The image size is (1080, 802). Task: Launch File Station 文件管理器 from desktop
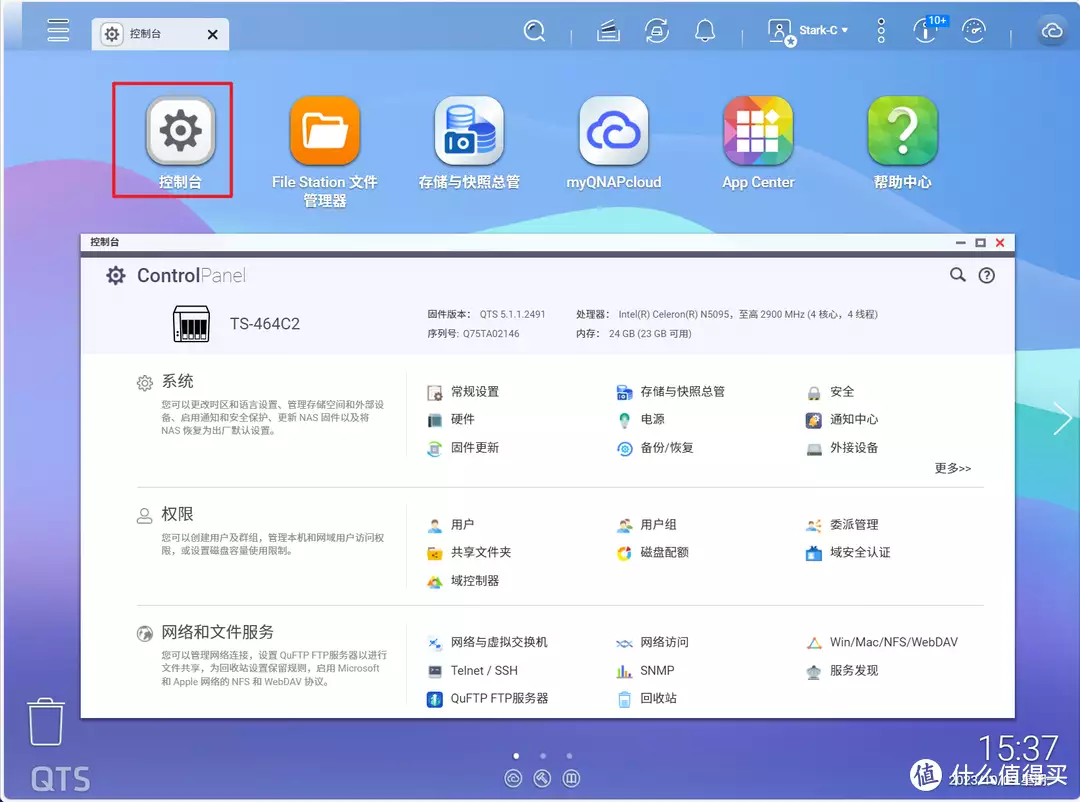[x=324, y=152]
